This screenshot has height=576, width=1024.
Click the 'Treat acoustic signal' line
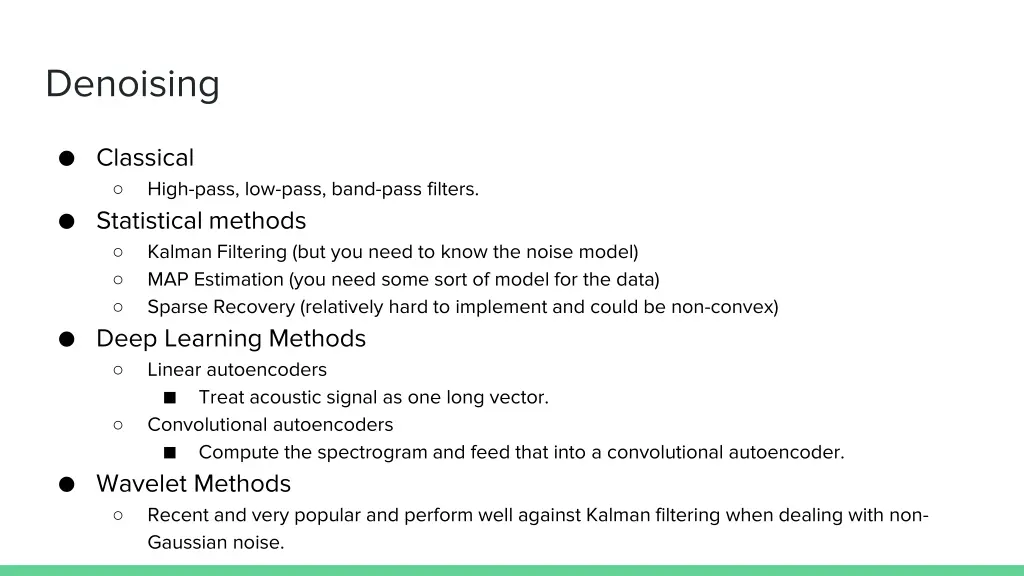point(373,397)
